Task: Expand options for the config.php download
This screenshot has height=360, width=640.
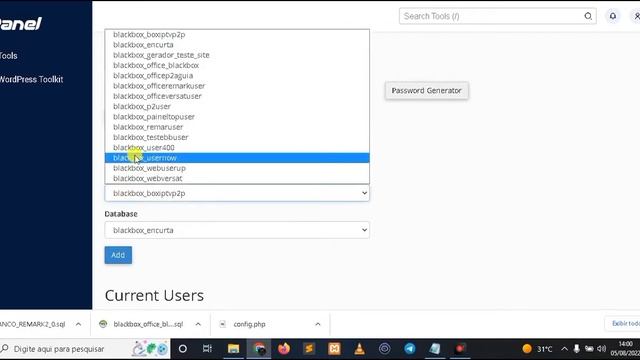Action: [318, 324]
